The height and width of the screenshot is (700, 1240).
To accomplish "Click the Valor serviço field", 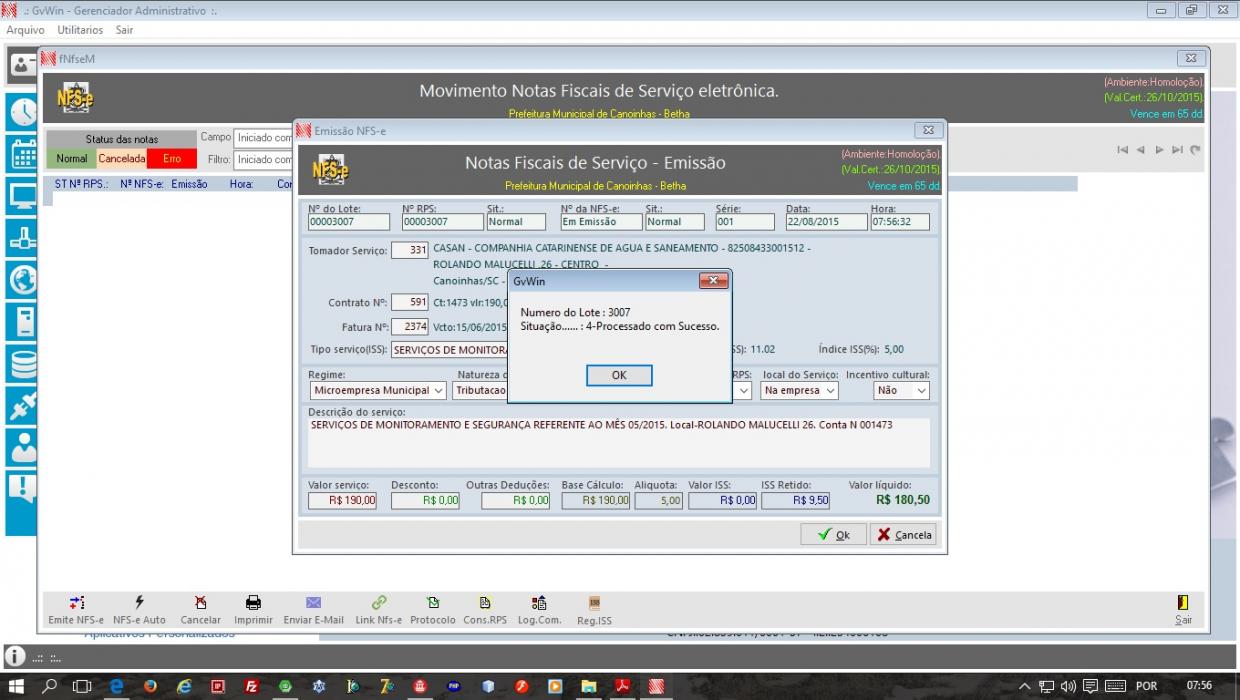I will click(x=342, y=500).
